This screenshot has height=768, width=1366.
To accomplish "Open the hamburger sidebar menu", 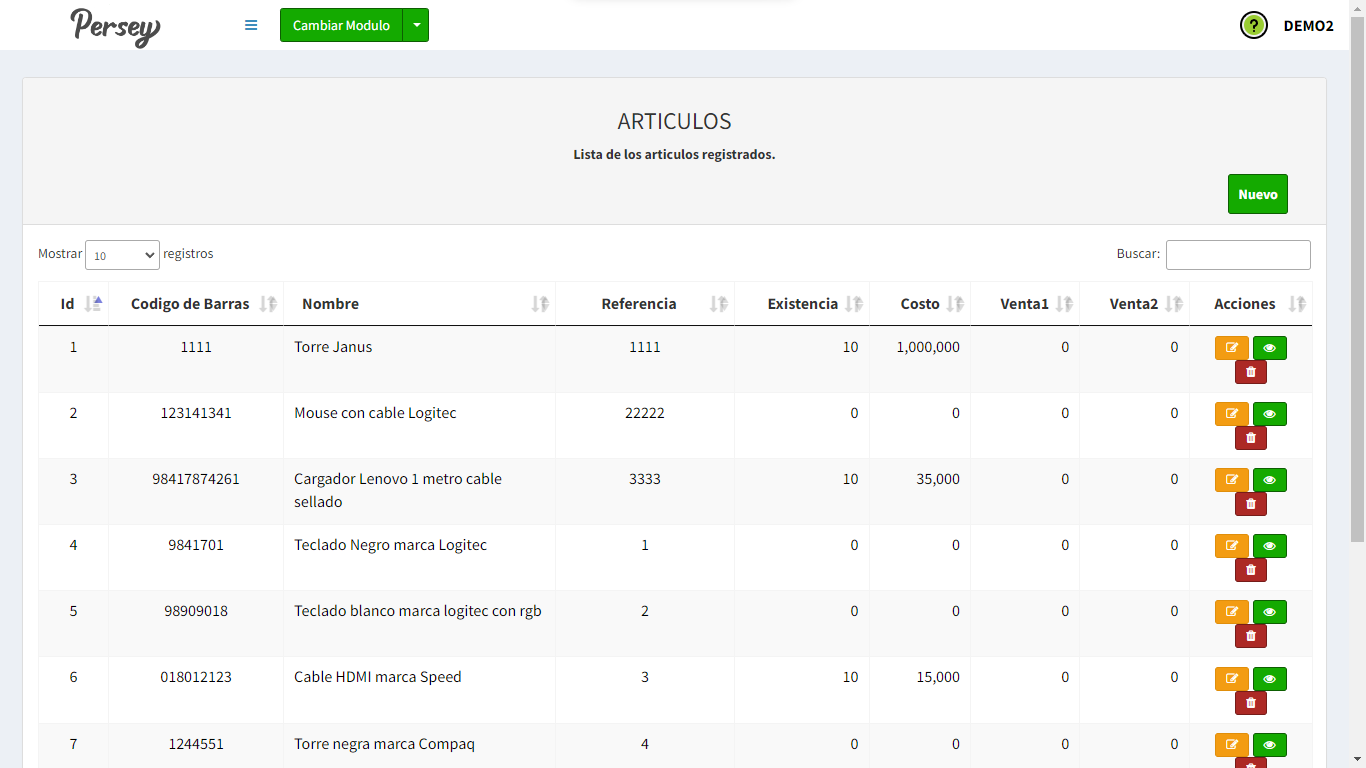I will tap(251, 25).
